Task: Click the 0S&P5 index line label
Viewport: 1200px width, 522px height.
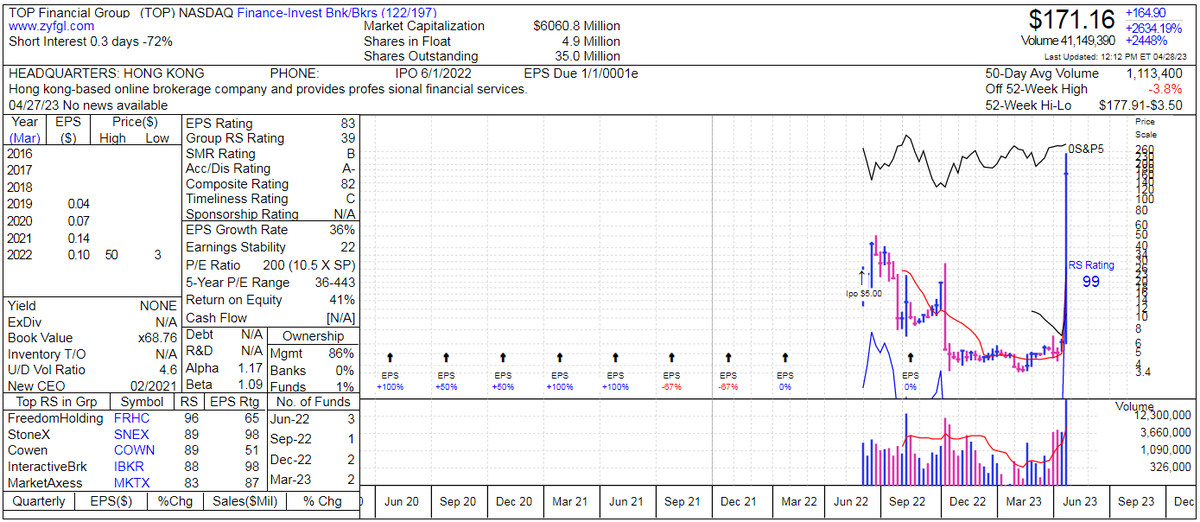Action: [1085, 147]
